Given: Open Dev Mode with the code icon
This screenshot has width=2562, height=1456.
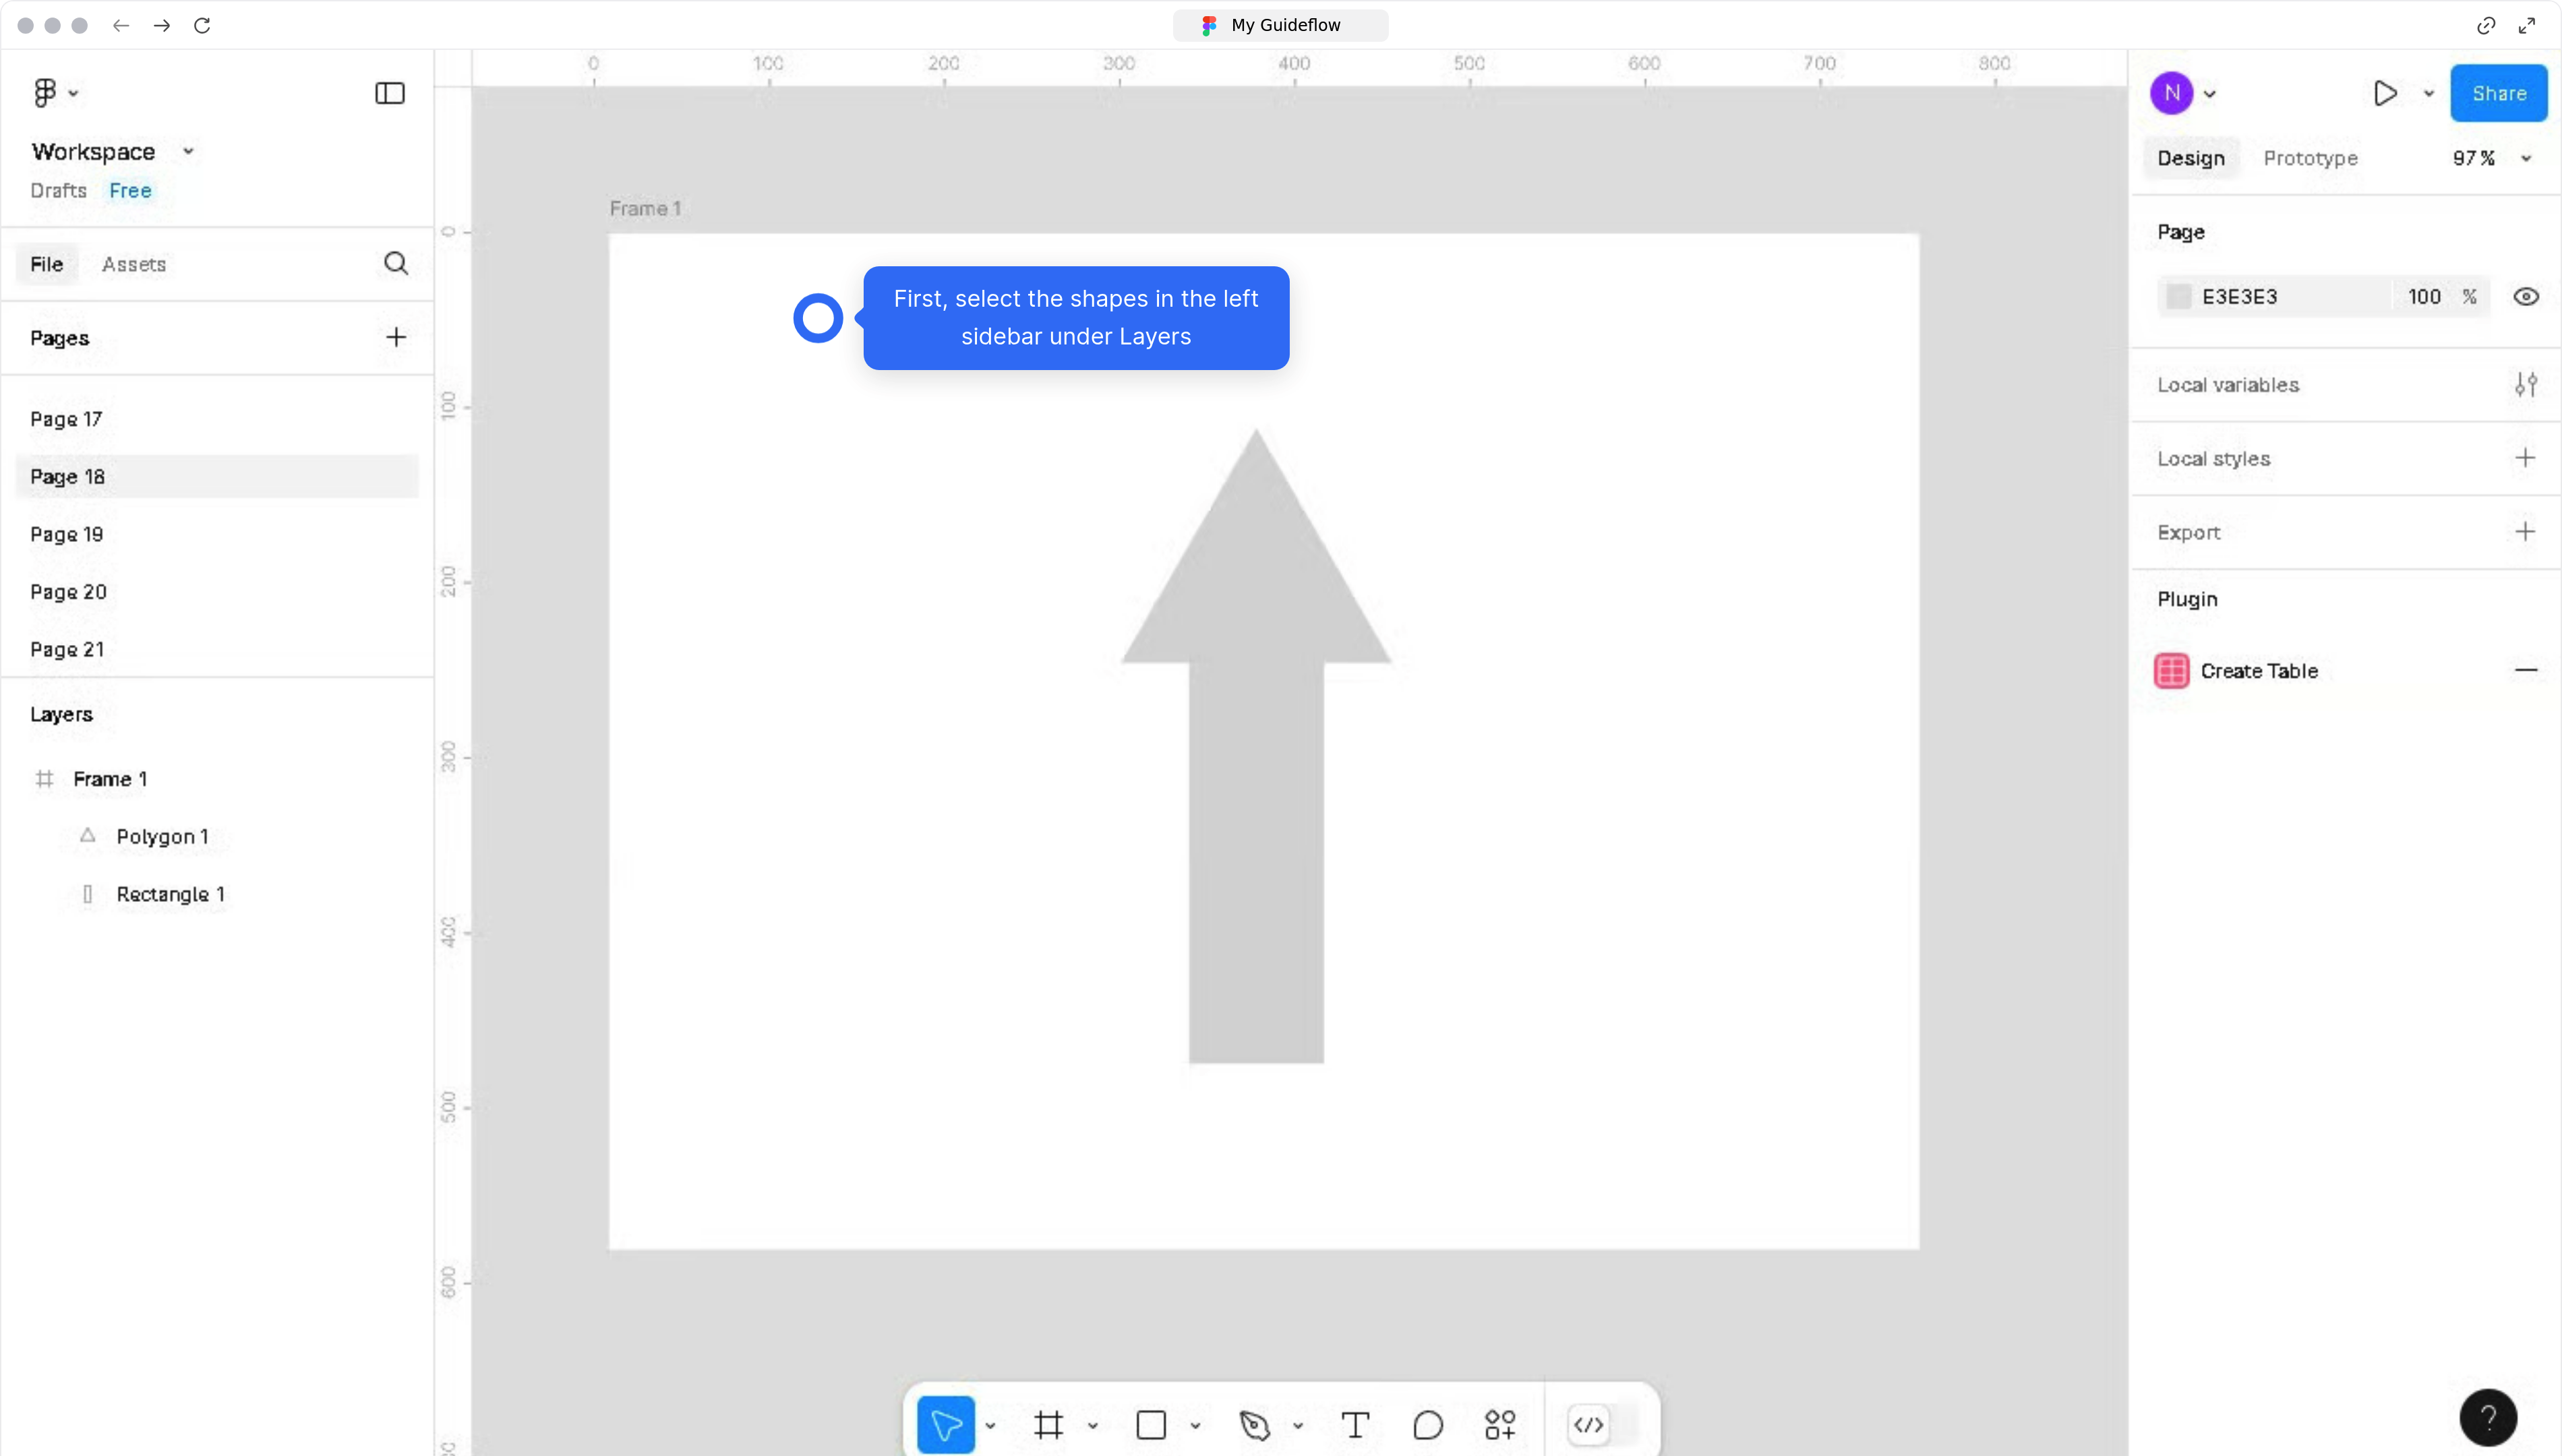Looking at the screenshot, I should pos(1590,1424).
